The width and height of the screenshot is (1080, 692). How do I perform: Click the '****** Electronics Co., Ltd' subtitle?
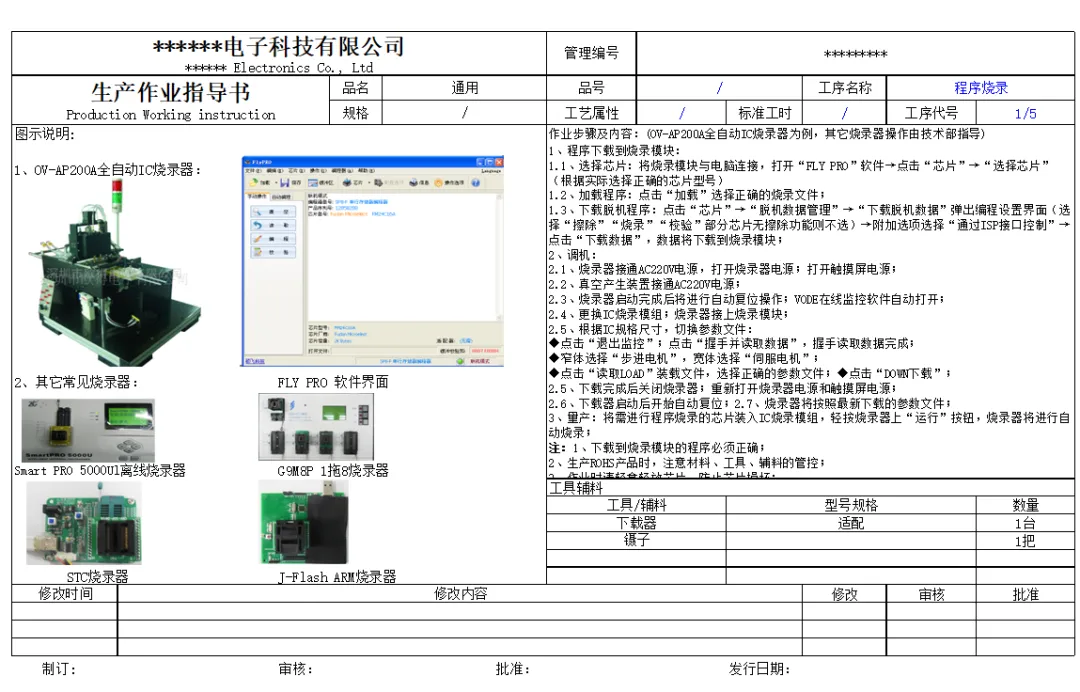(x=279, y=67)
